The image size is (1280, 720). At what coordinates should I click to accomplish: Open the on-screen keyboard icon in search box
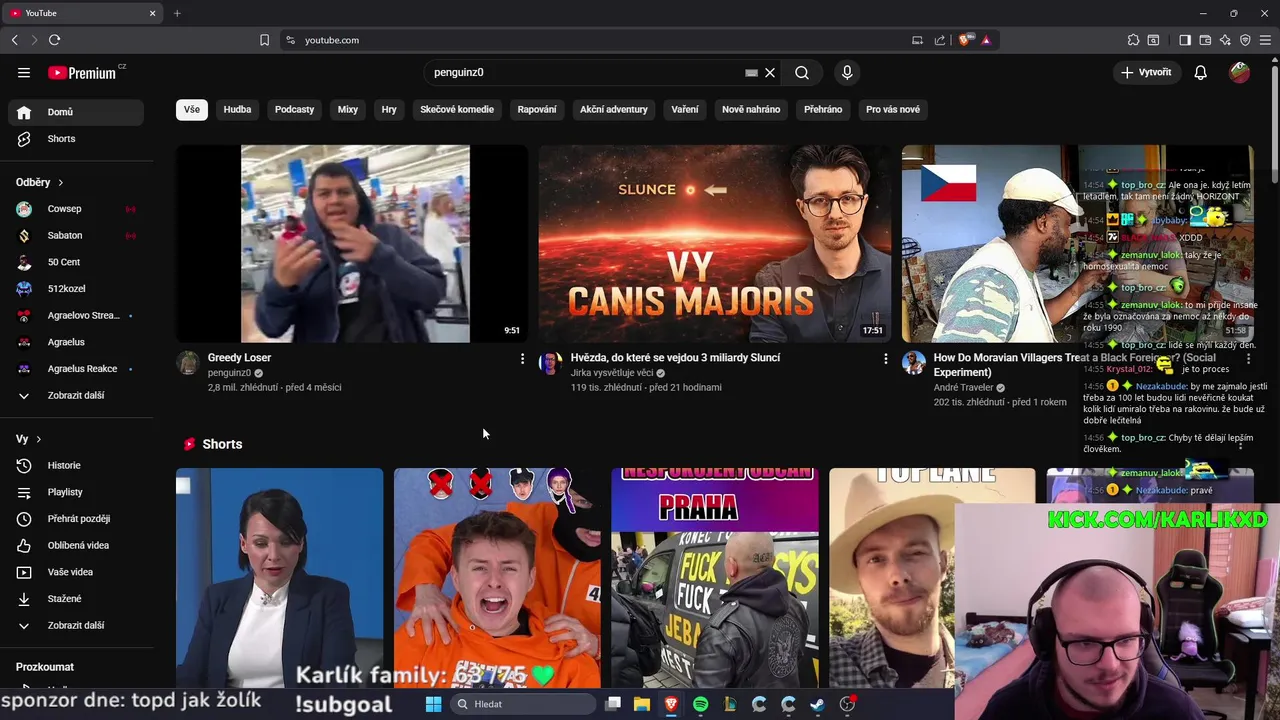pos(751,72)
